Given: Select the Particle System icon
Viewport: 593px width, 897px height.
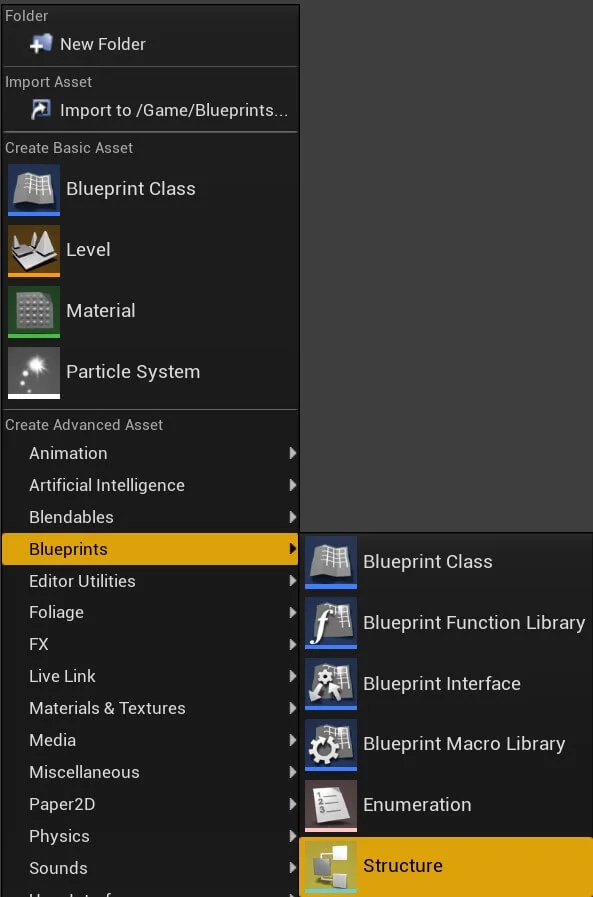Looking at the screenshot, I should (x=34, y=372).
